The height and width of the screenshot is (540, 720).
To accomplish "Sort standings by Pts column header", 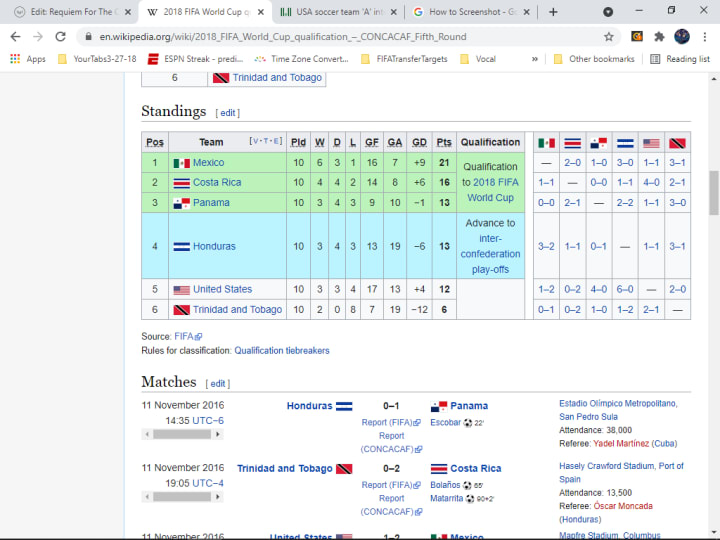I will 444,142.
